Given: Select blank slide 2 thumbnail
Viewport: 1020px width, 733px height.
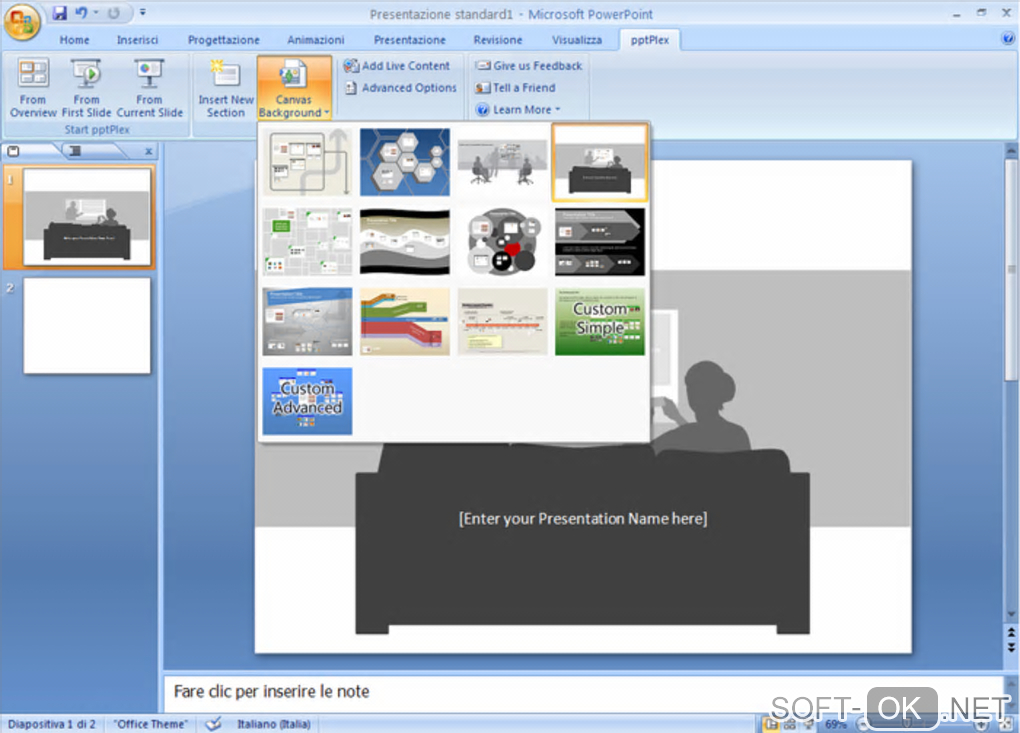Looking at the screenshot, I should click(x=87, y=326).
